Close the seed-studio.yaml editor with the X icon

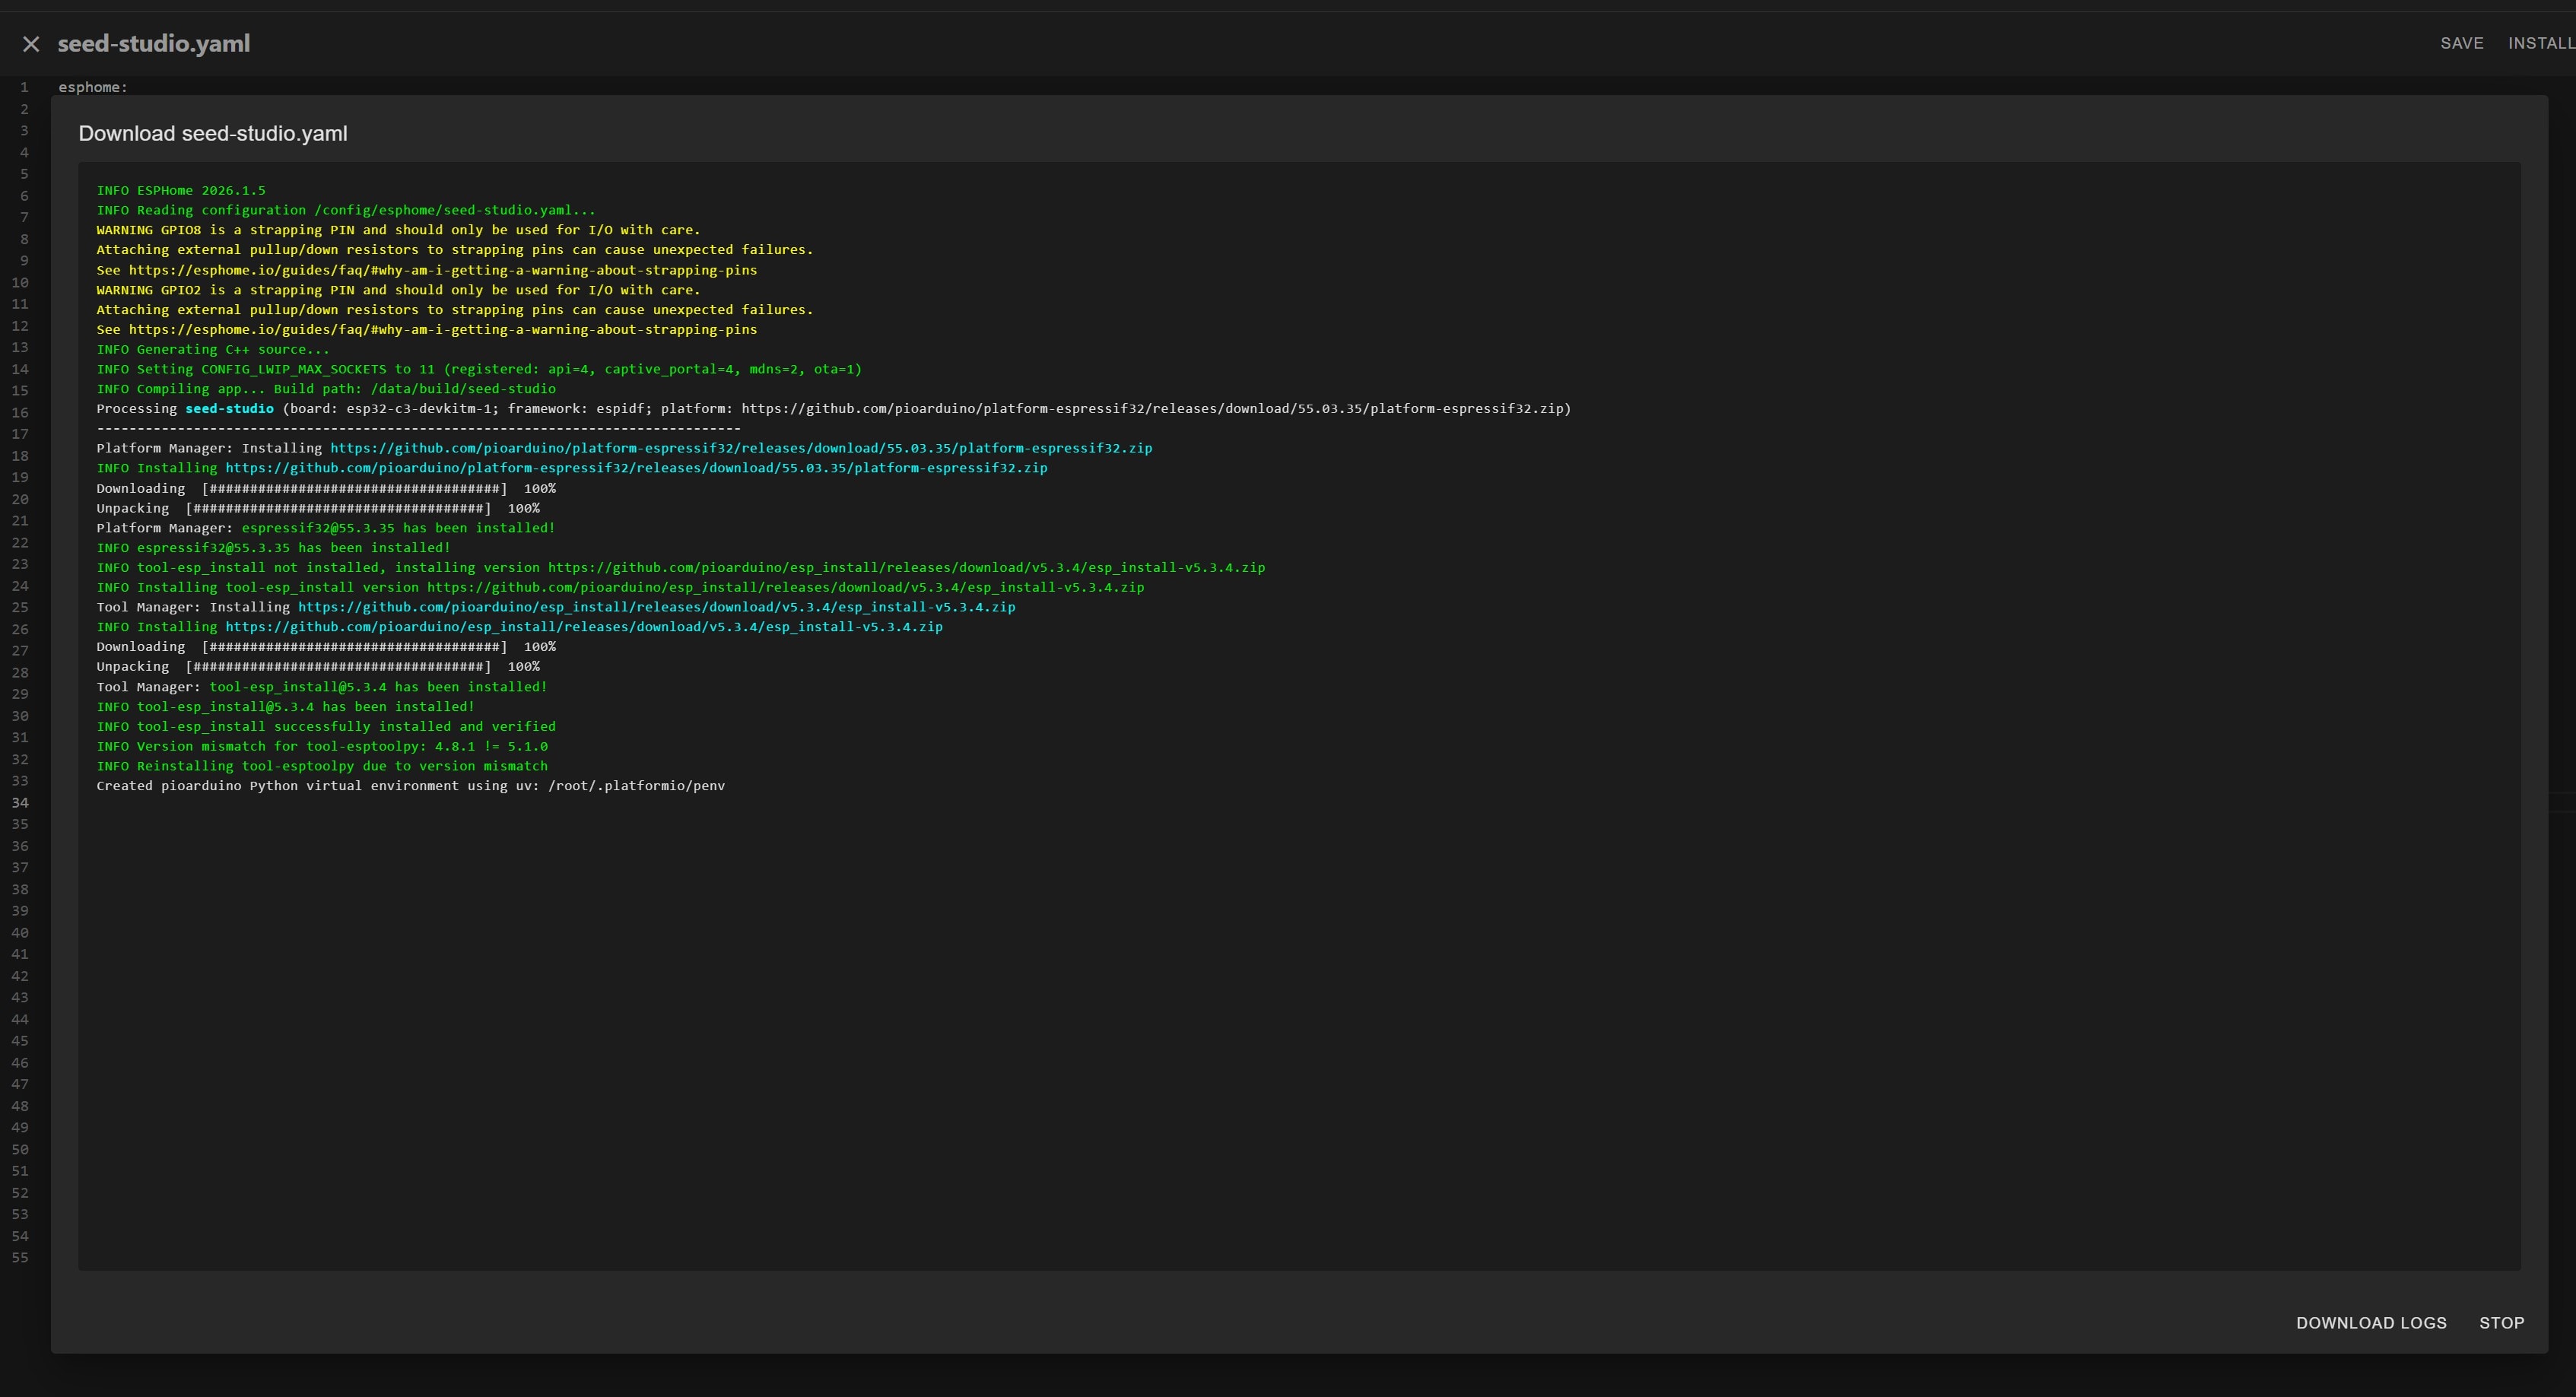(x=31, y=44)
